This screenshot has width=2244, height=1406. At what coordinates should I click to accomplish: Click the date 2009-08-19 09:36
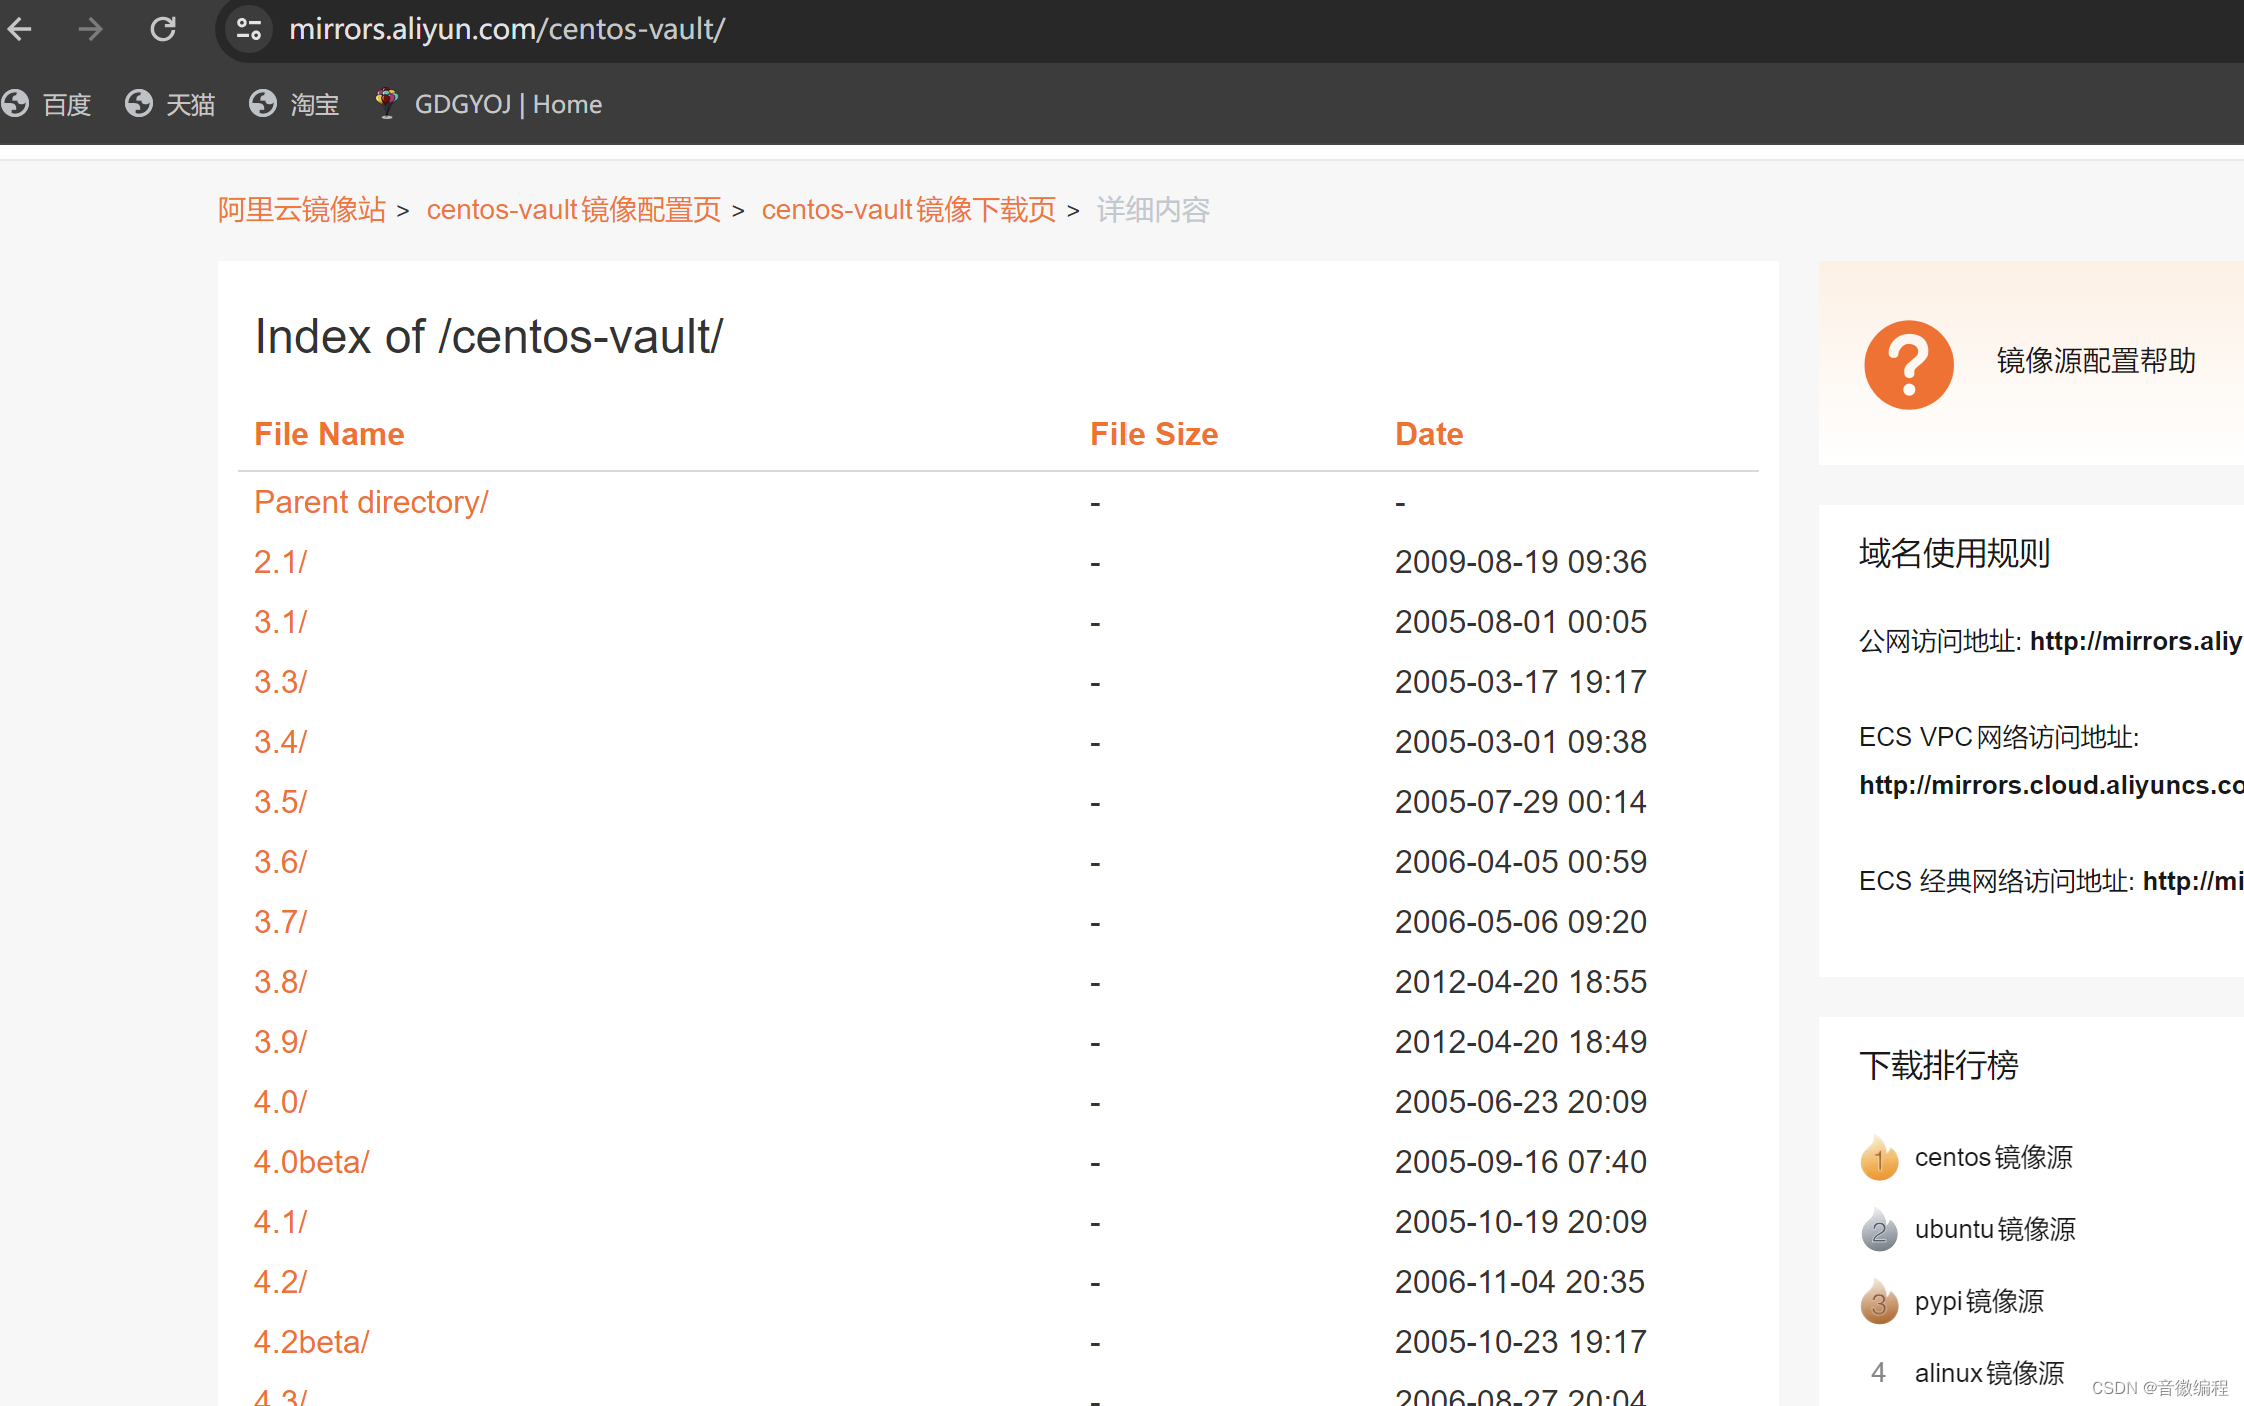click(x=1521, y=562)
